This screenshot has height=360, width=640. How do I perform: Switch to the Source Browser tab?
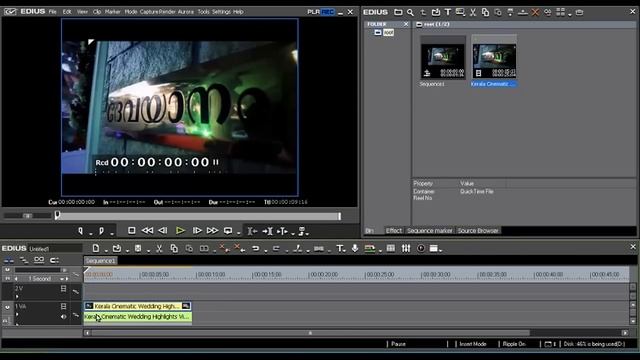click(x=478, y=231)
